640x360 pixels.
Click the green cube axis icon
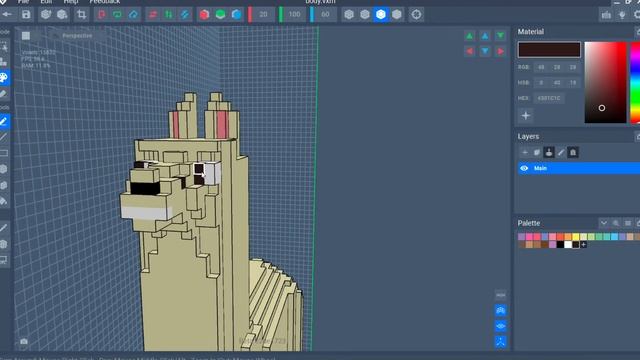pyautogui.click(x=220, y=15)
